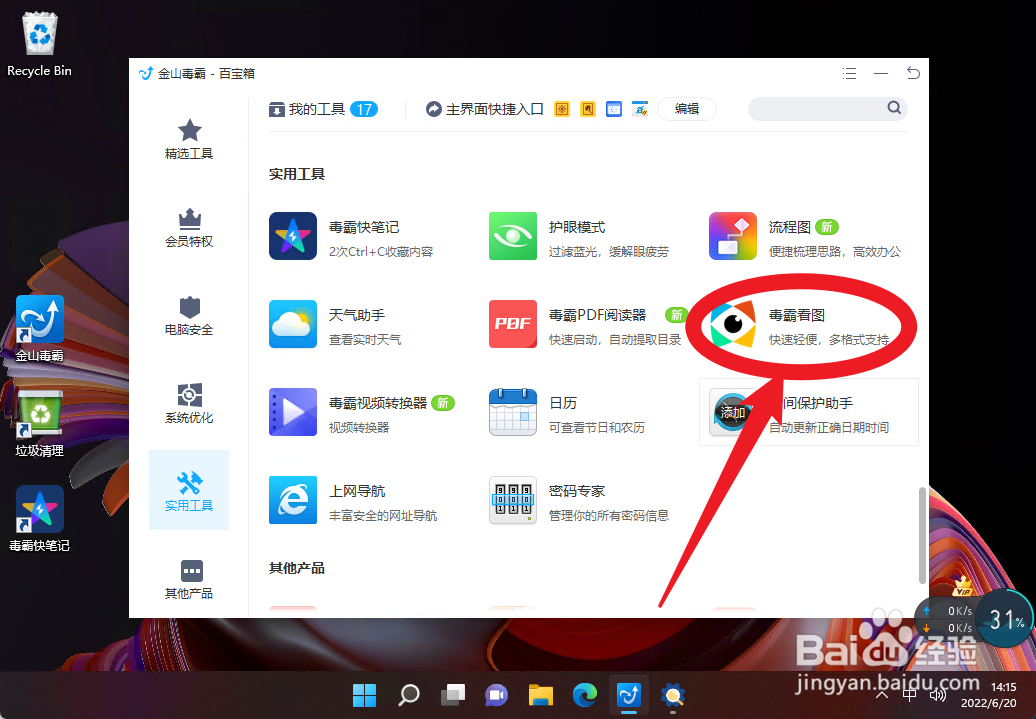The height and width of the screenshot is (719, 1036).
Task: Click 自动更新正确日期时间 description
Action: (x=829, y=428)
